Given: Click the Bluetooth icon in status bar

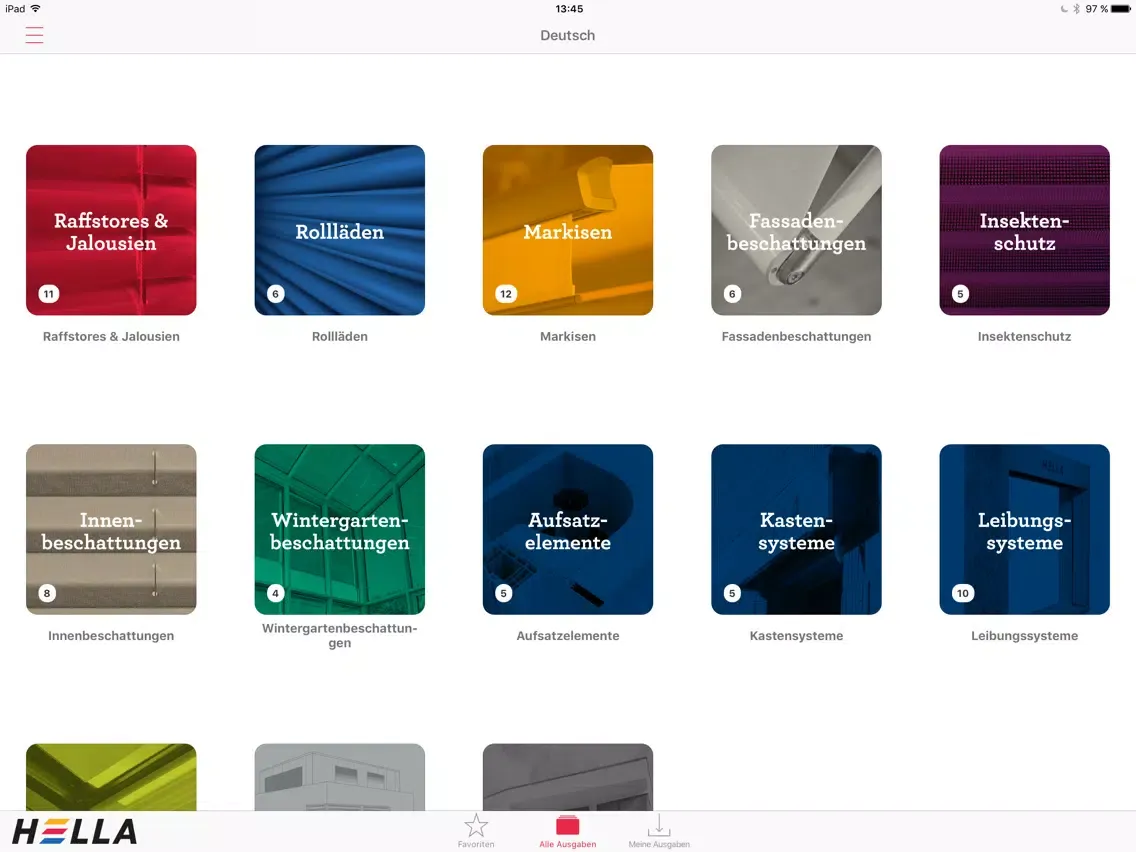Looking at the screenshot, I should pyautogui.click(x=1077, y=9).
